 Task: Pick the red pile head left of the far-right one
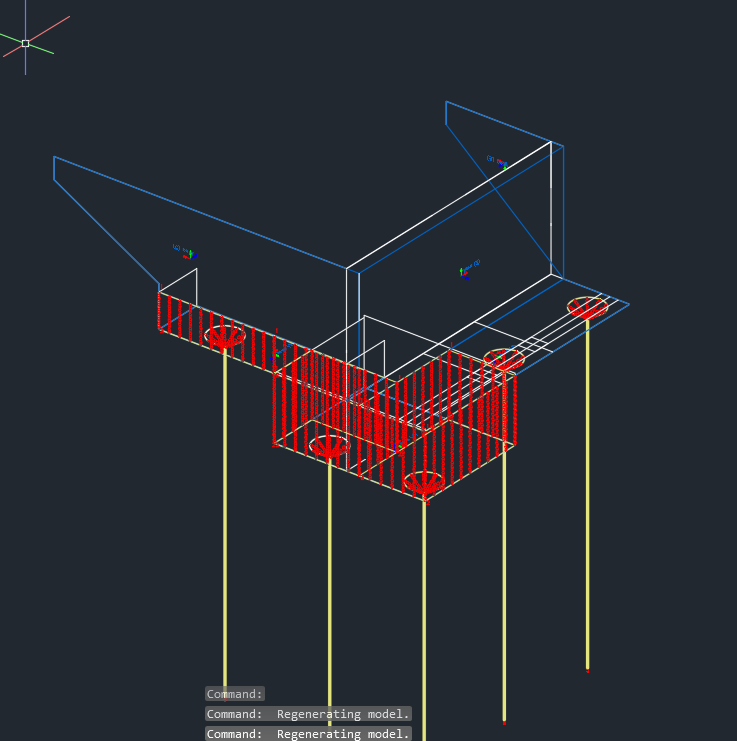[504, 359]
